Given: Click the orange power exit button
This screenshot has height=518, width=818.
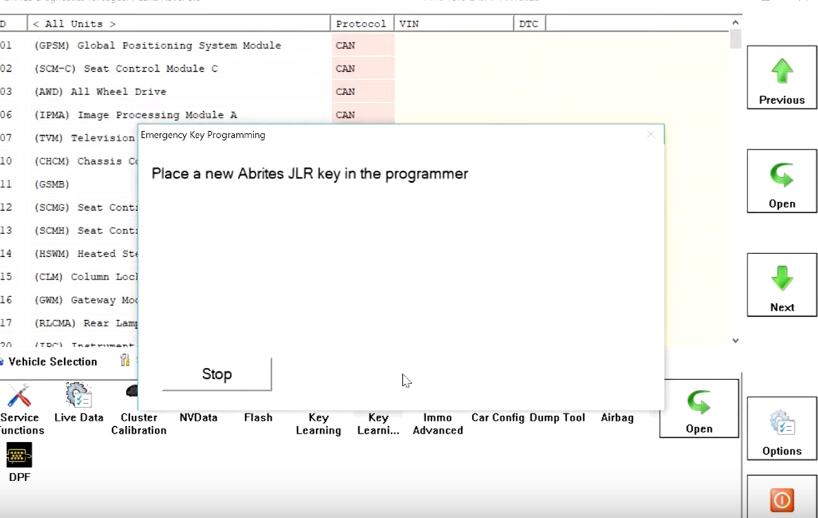Looking at the screenshot, I should [x=781, y=499].
